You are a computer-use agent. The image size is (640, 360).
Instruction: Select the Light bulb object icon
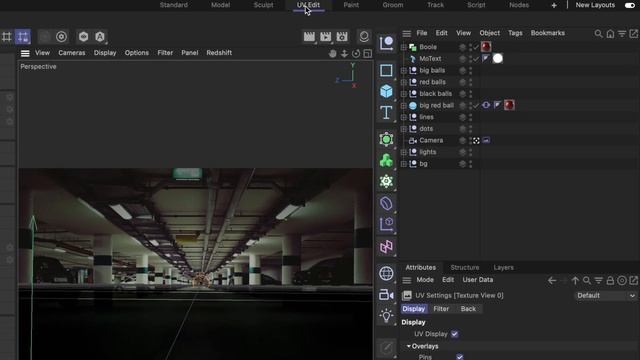386,316
